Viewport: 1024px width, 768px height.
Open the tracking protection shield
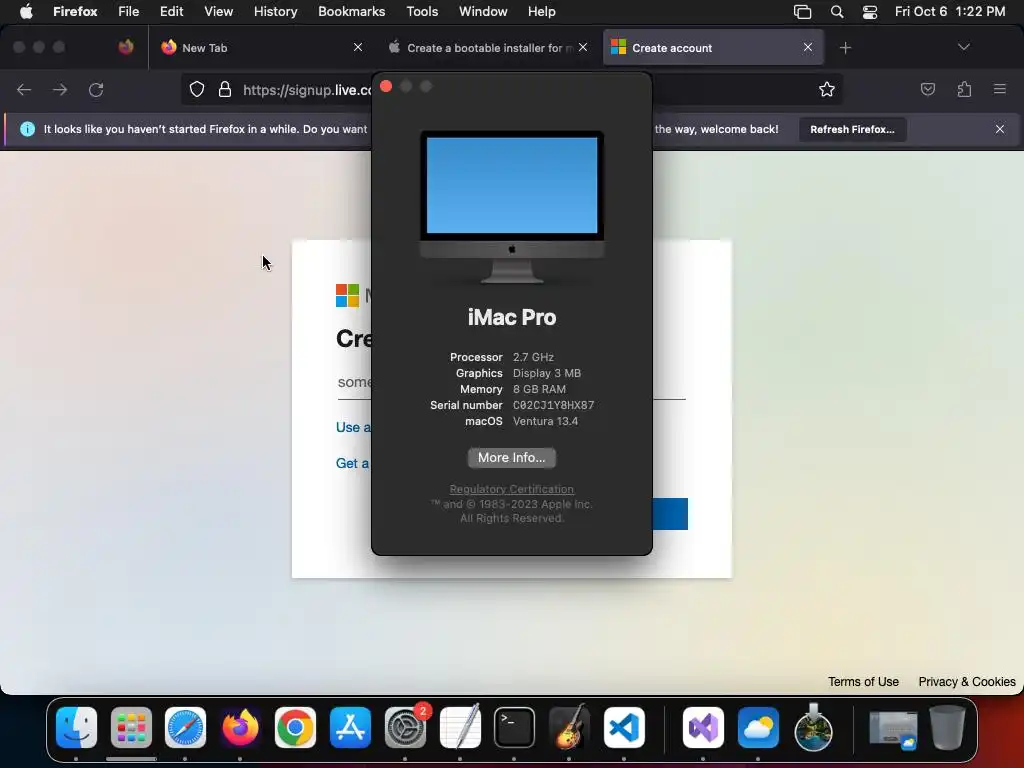[197, 89]
